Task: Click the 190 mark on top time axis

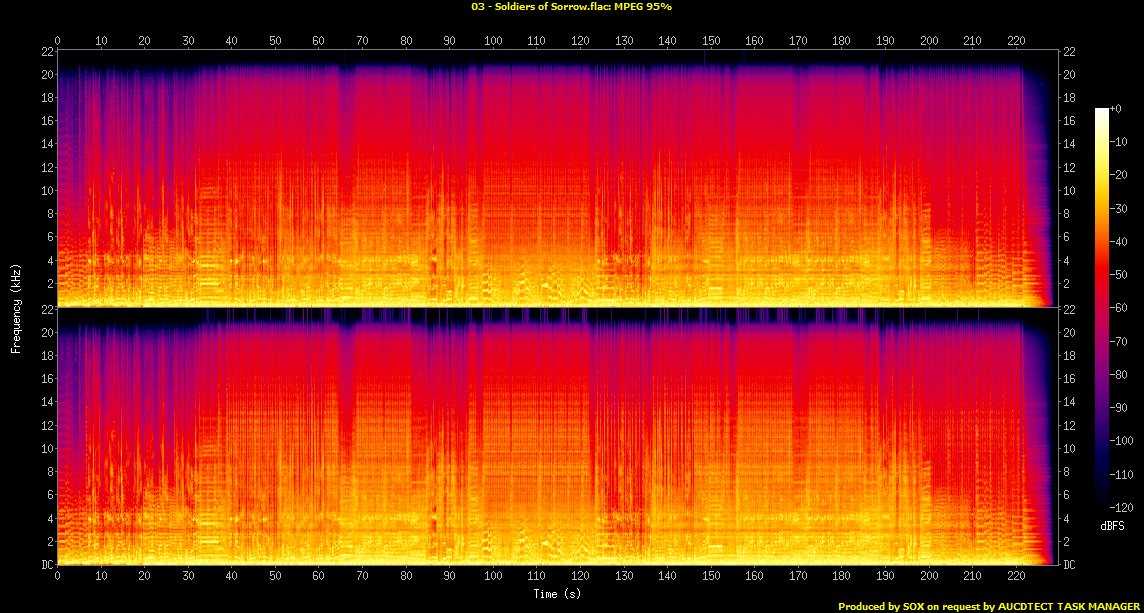Action: pyautogui.click(x=885, y=41)
